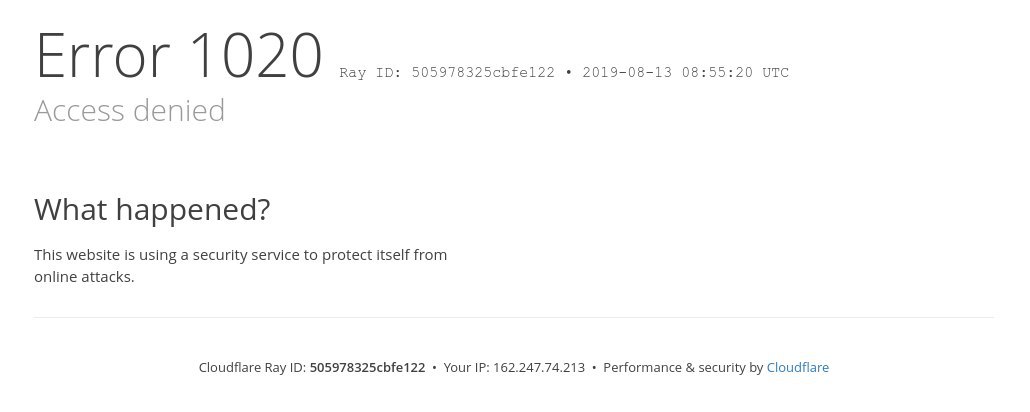Click the word "Error" in the heading

pyautogui.click(x=102, y=57)
